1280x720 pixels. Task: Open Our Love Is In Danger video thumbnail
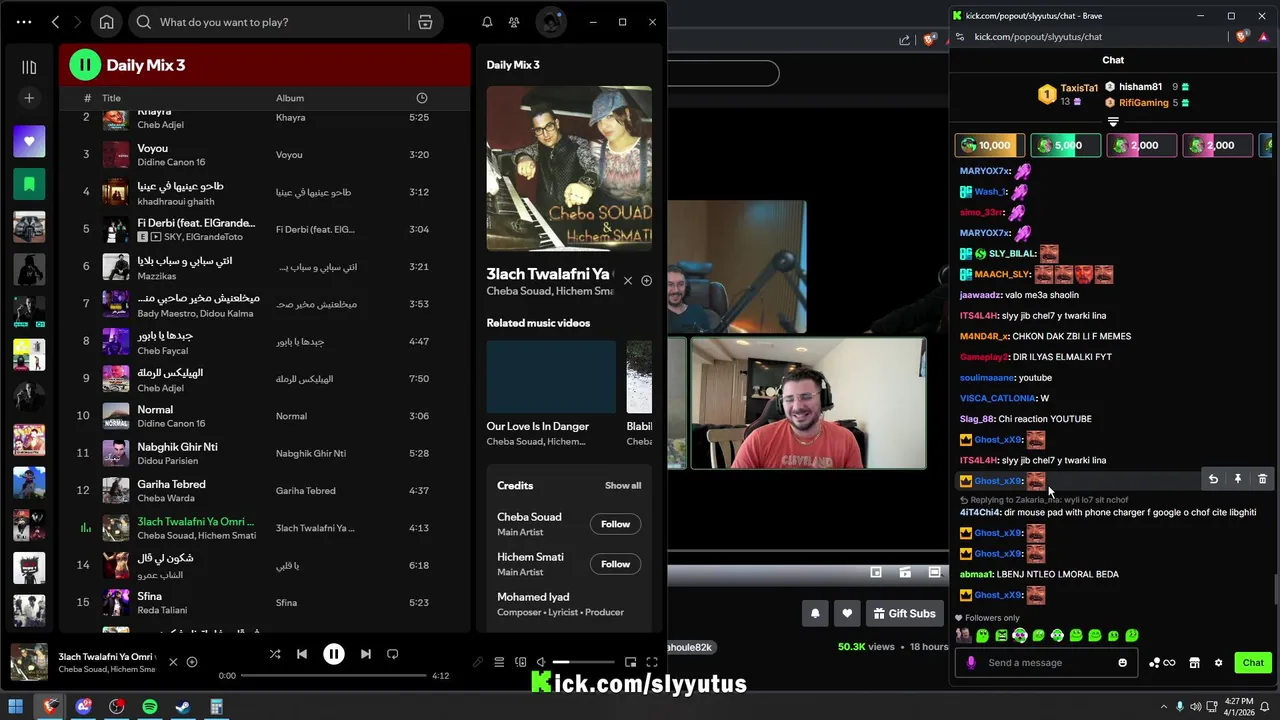point(551,376)
